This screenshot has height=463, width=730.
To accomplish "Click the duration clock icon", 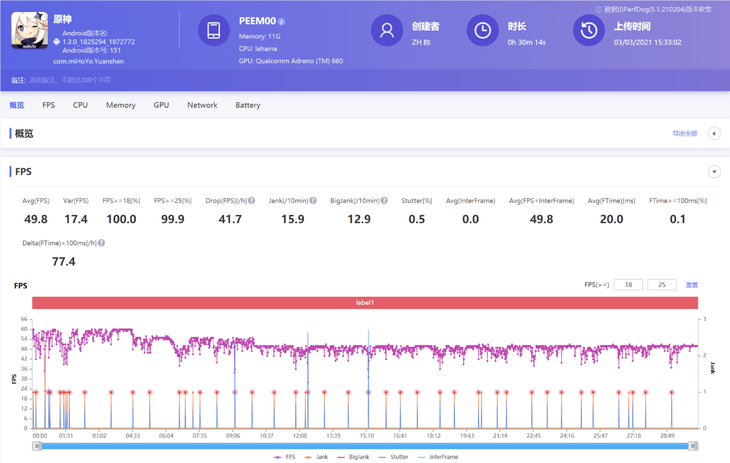I will (x=482, y=31).
